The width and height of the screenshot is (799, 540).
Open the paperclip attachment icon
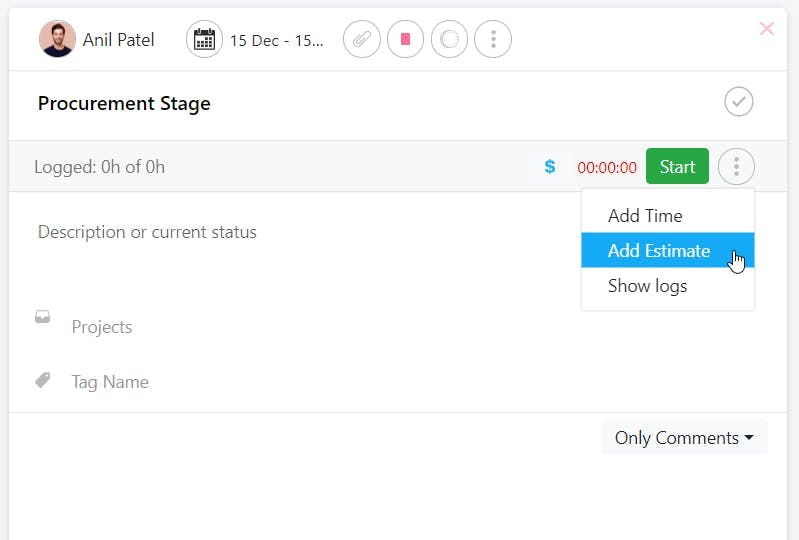pos(362,40)
